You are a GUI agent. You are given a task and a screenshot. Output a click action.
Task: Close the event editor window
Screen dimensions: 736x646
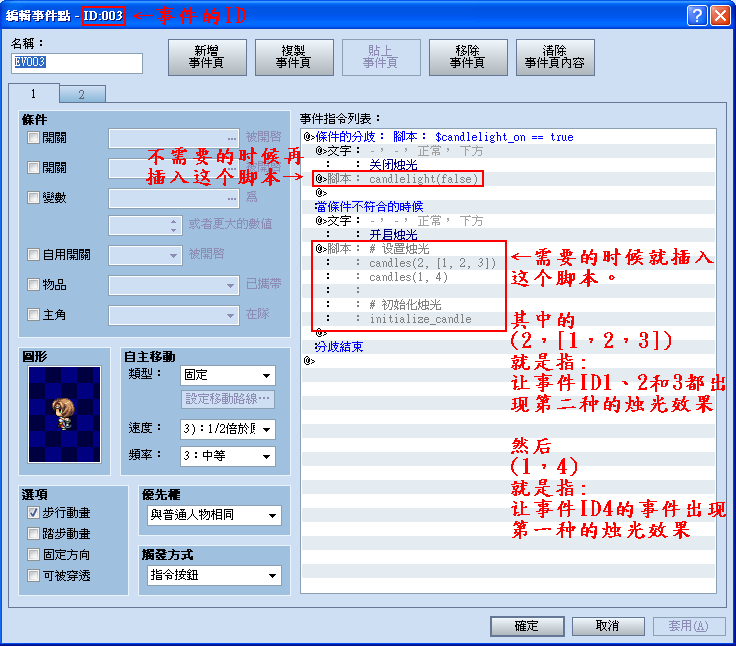click(720, 15)
